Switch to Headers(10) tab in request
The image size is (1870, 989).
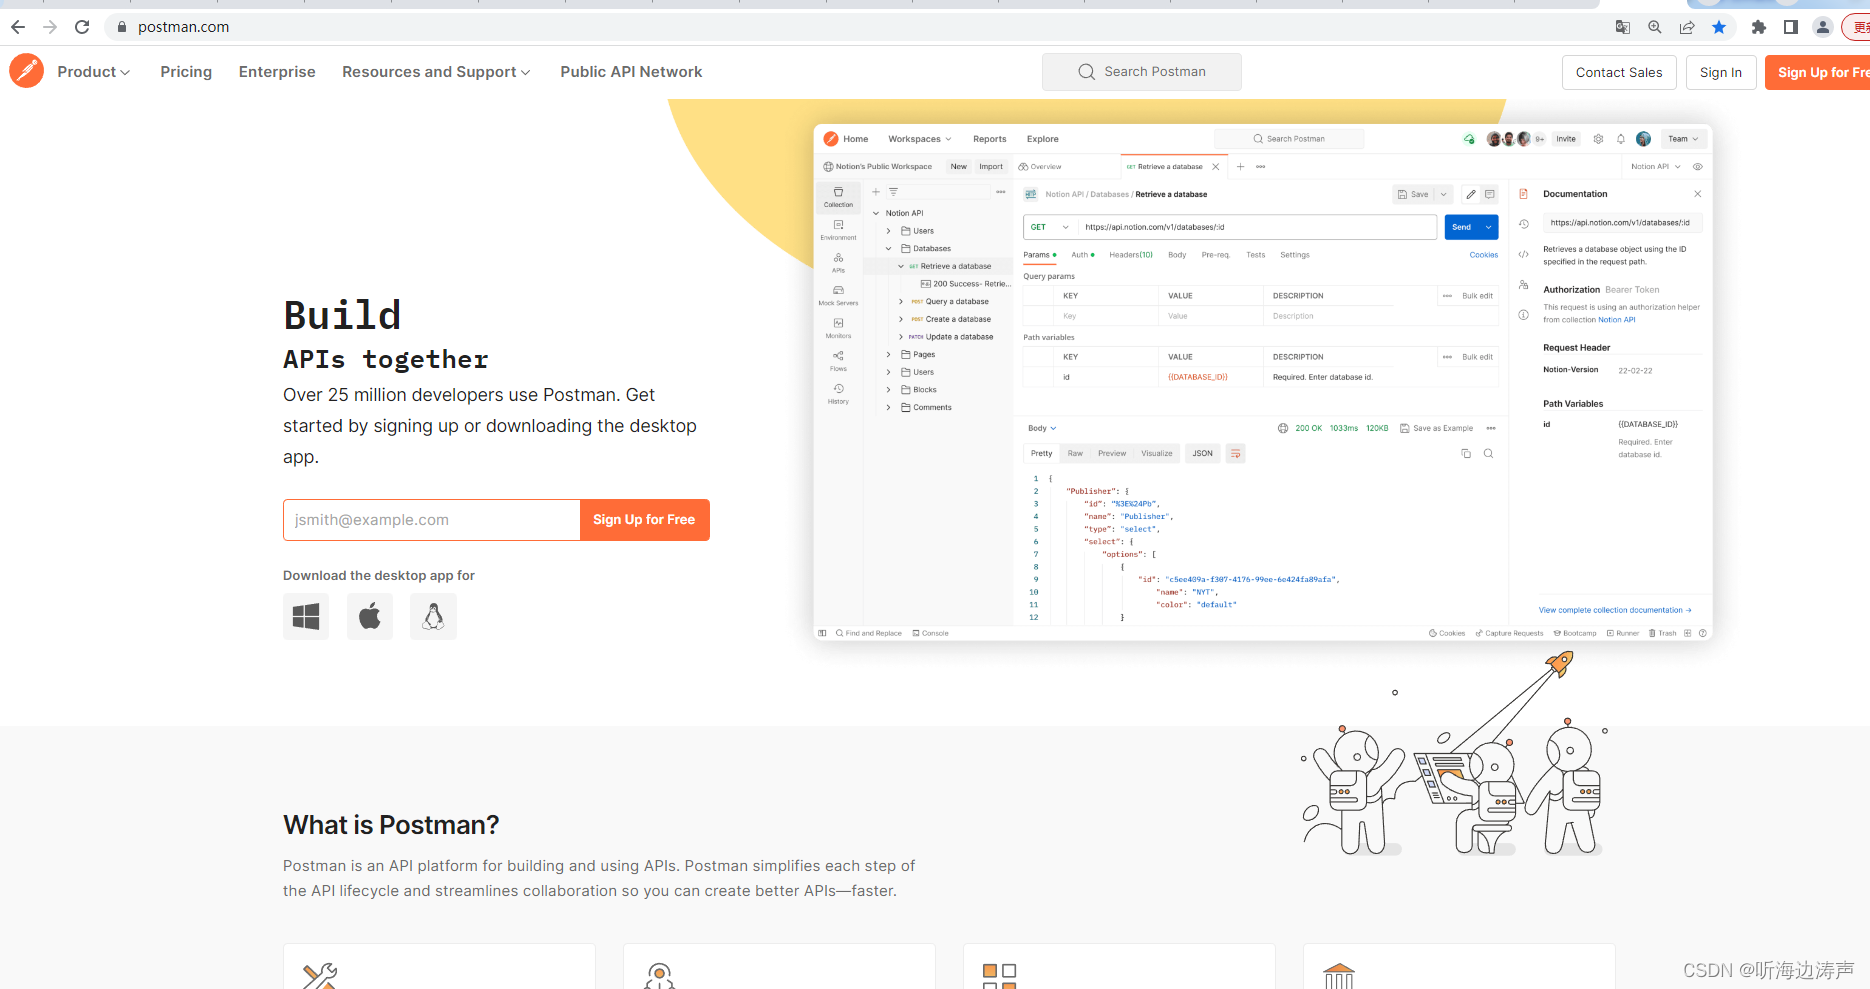(x=1131, y=255)
